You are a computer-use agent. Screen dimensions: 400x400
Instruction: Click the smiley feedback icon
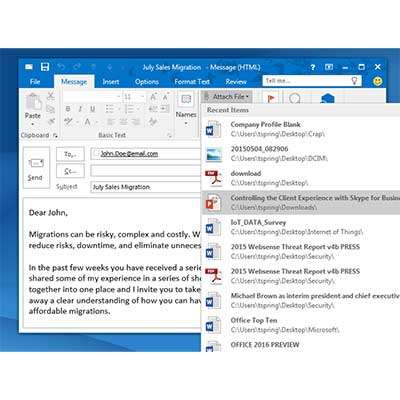tap(377, 81)
